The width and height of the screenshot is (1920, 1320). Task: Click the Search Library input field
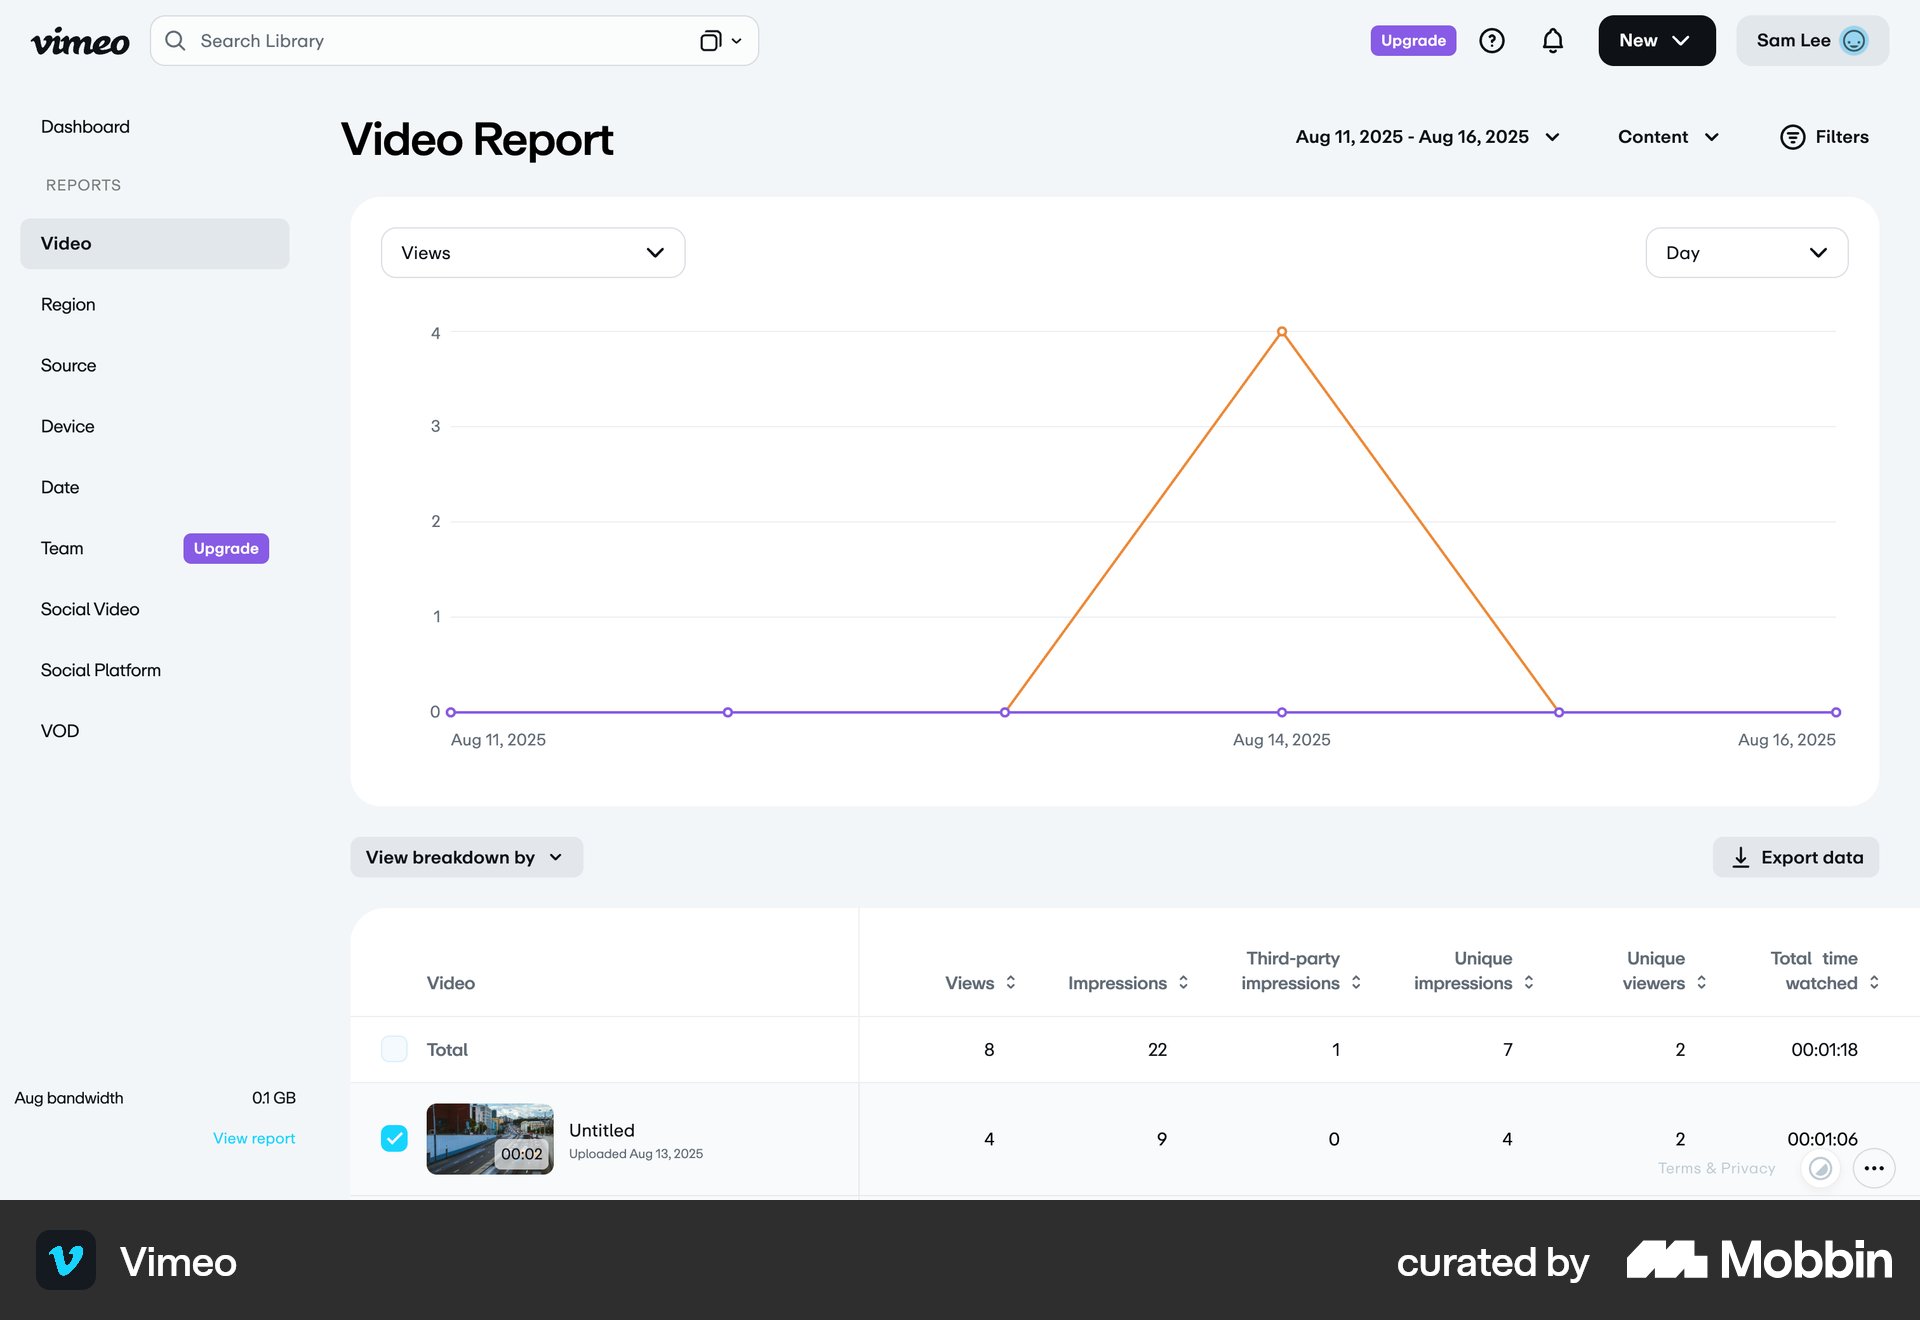click(x=454, y=41)
